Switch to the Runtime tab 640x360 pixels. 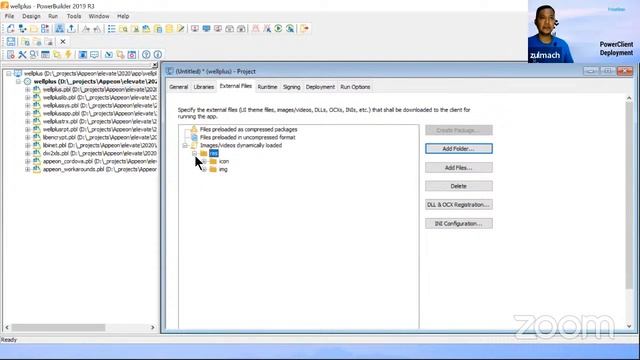pyautogui.click(x=267, y=87)
